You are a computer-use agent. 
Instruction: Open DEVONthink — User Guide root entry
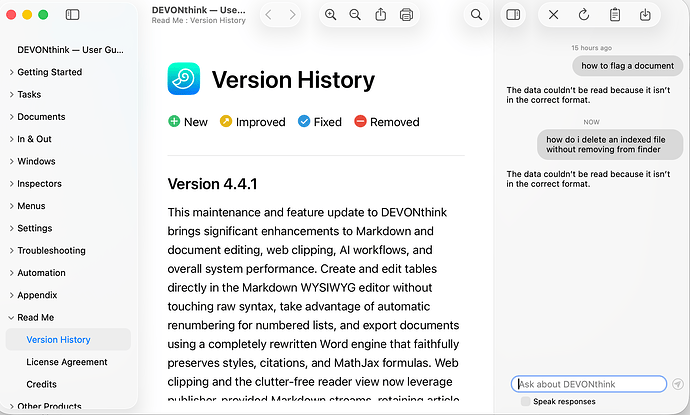70,50
